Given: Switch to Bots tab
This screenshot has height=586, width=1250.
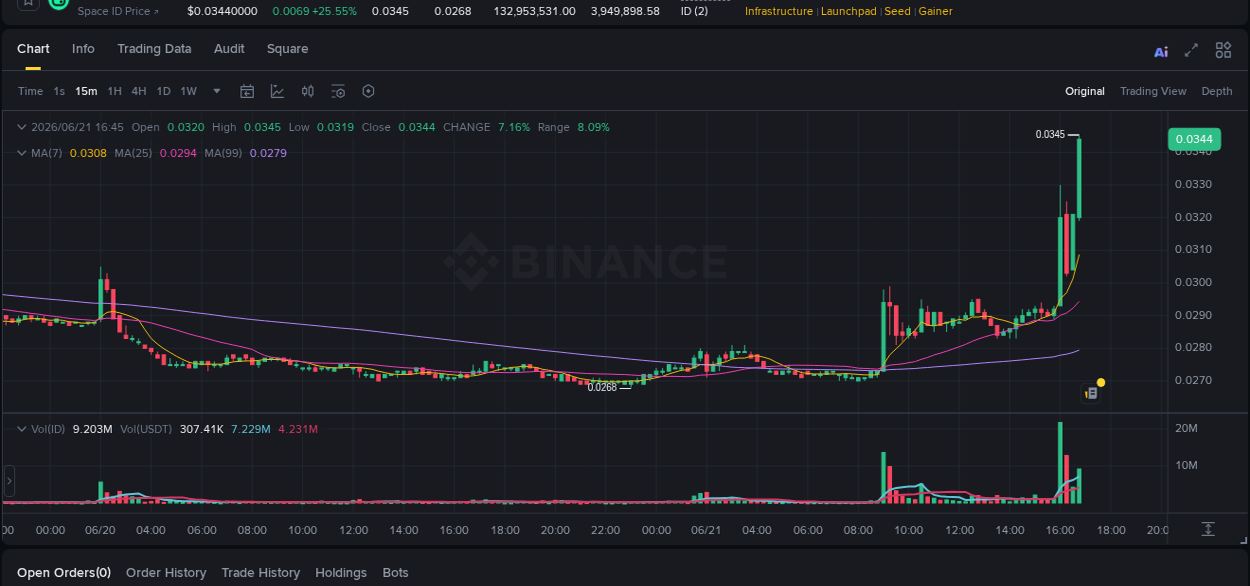Looking at the screenshot, I should point(396,573).
